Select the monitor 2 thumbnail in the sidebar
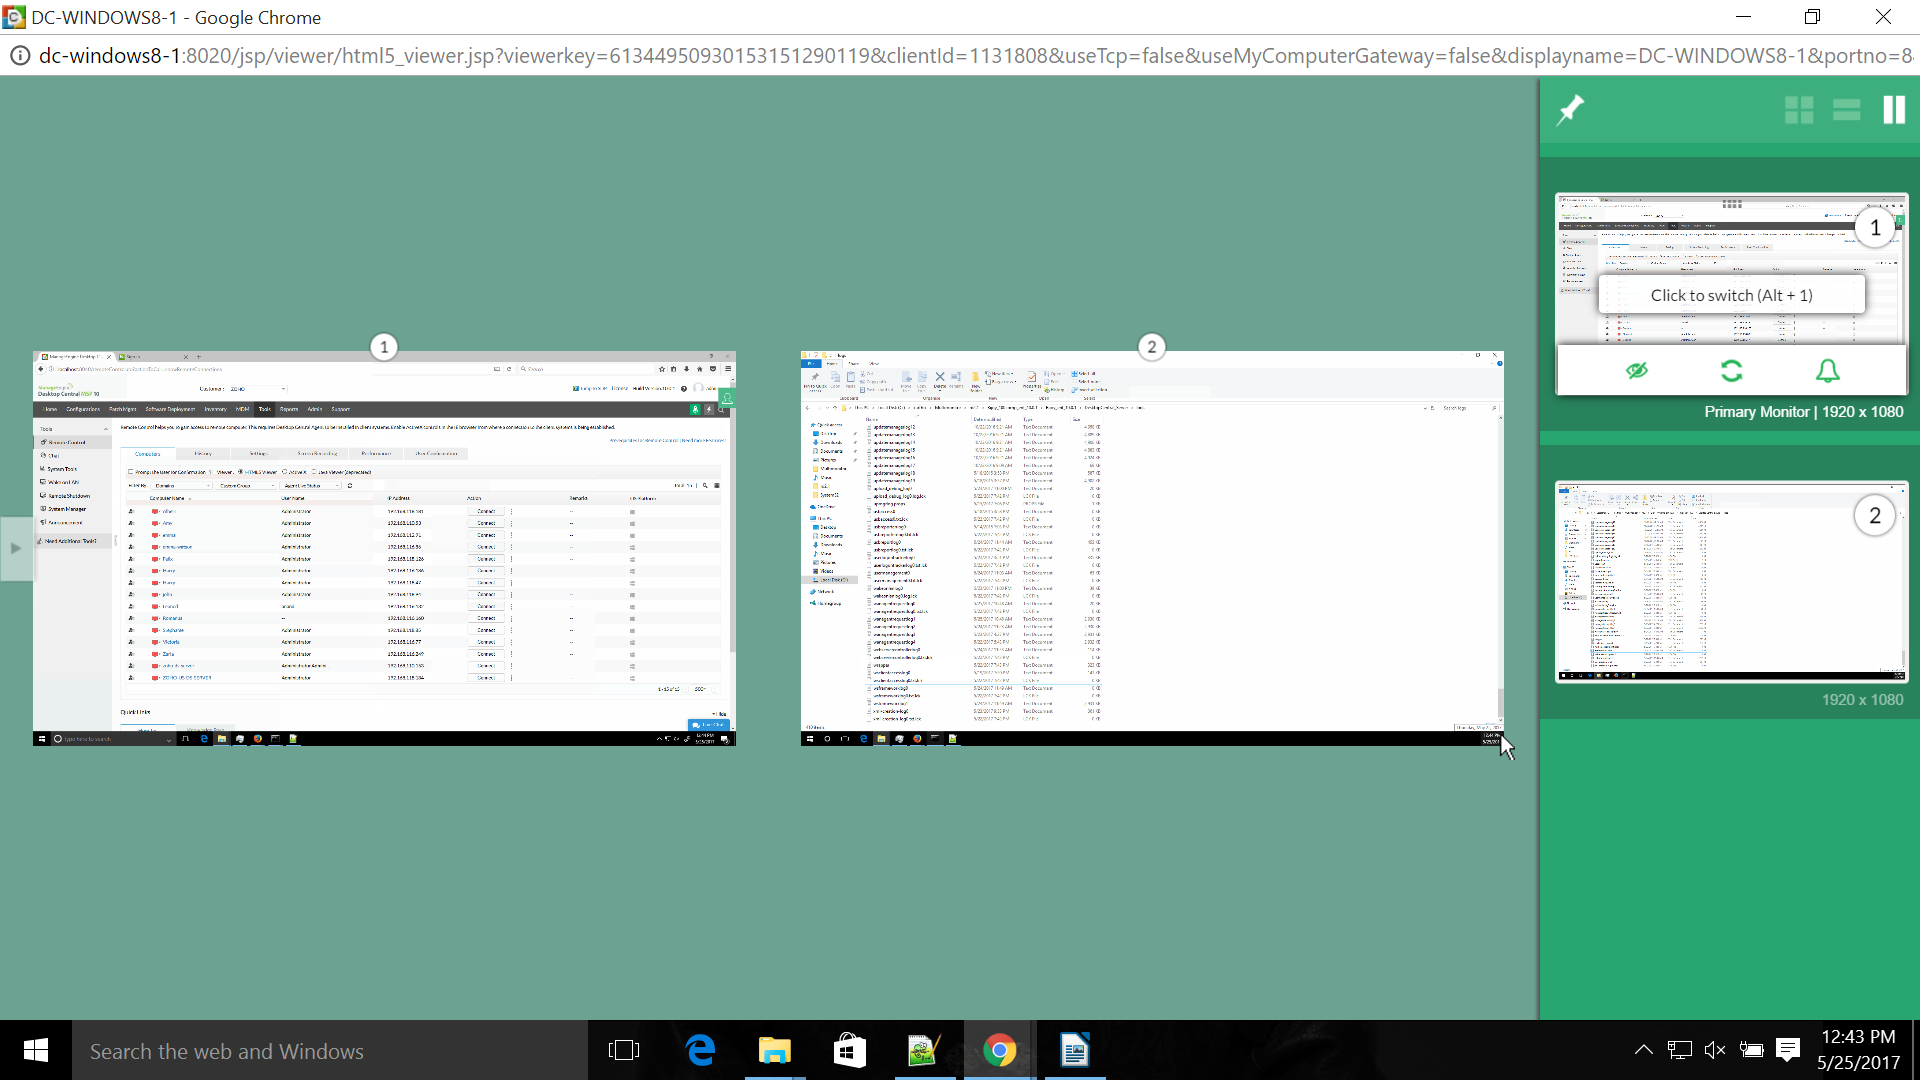 (x=1731, y=582)
